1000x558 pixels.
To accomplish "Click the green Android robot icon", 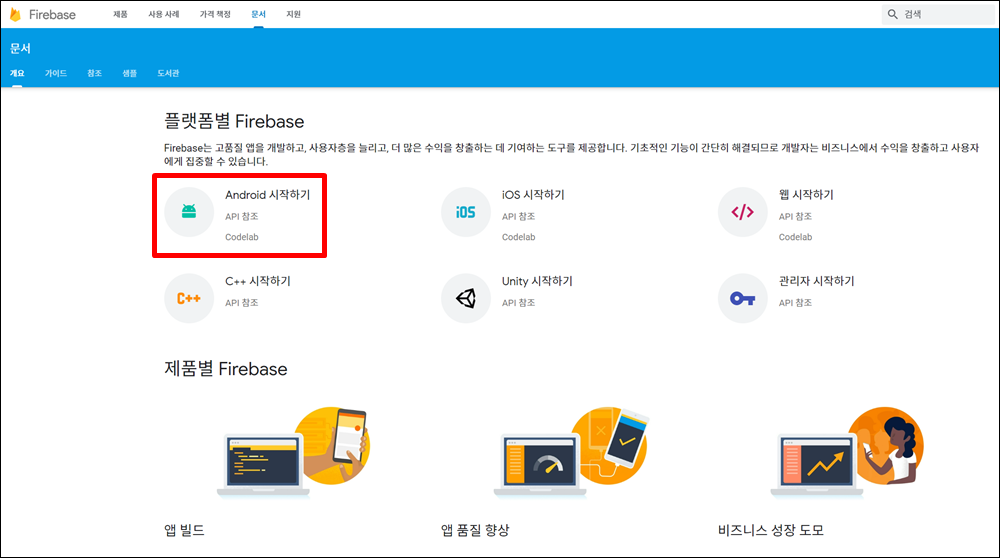I will tap(189, 212).
